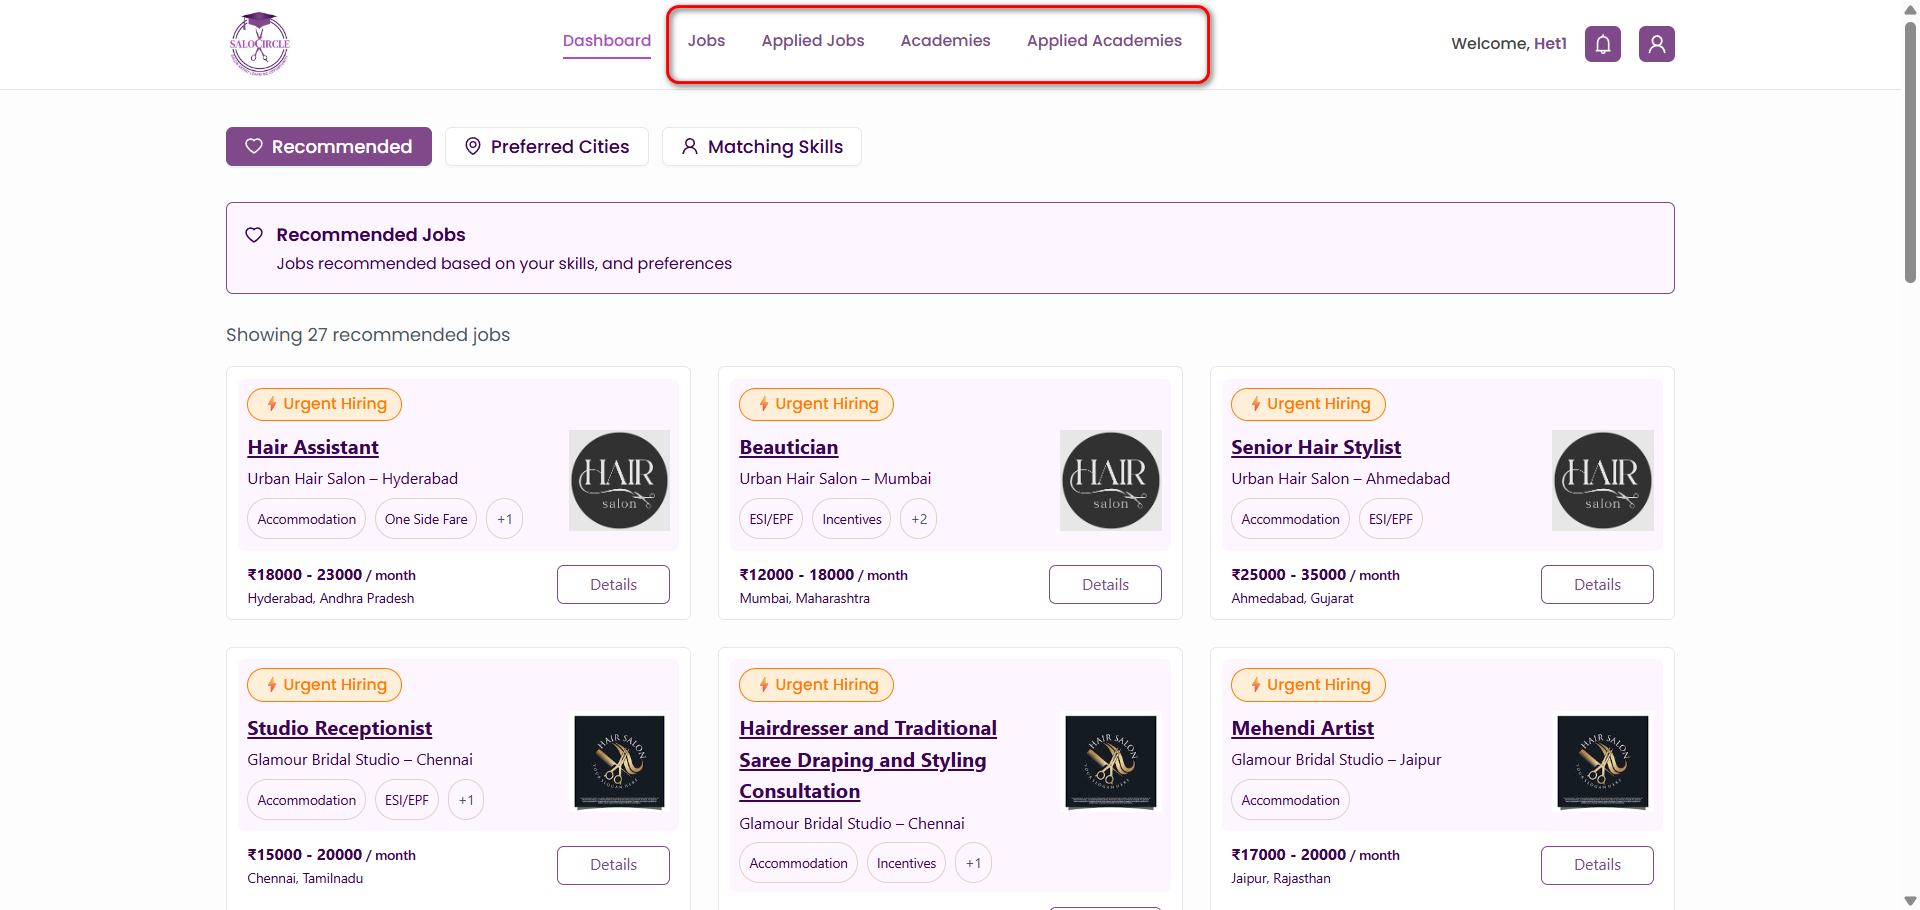Open the Applied Academies tab
The image size is (1920, 910).
pos(1104,41)
